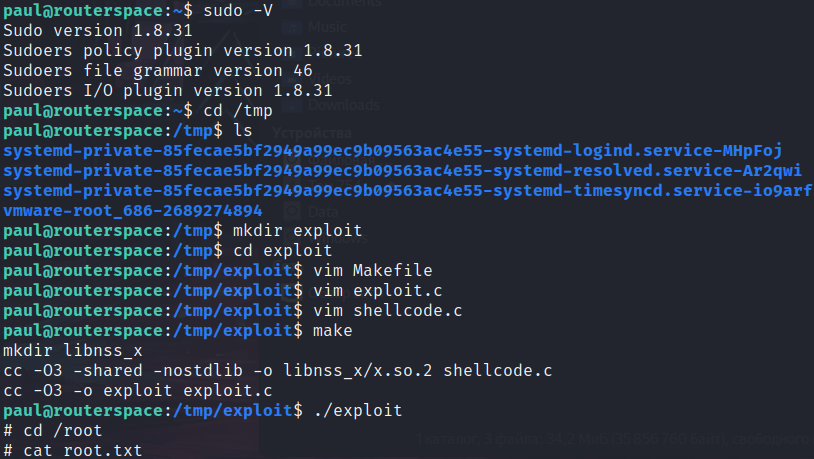Image resolution: width=814 pixels, height=459 pixels.
Task: Select the faint Data drive icon
Action: pos(292,211)
